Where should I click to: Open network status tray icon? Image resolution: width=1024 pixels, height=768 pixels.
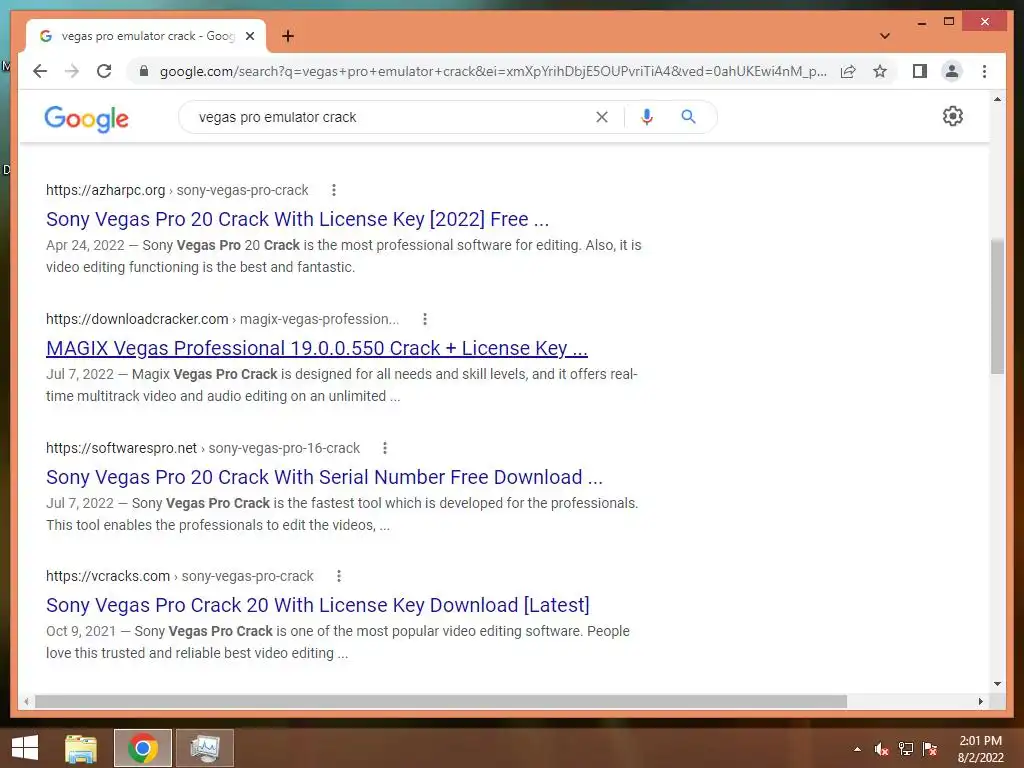(906, 749)
